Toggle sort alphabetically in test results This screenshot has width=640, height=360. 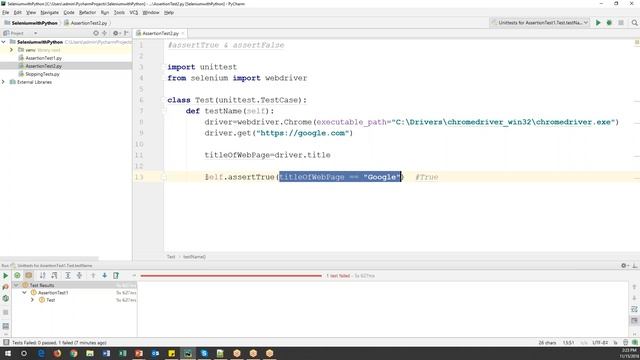tap(42, 276)
